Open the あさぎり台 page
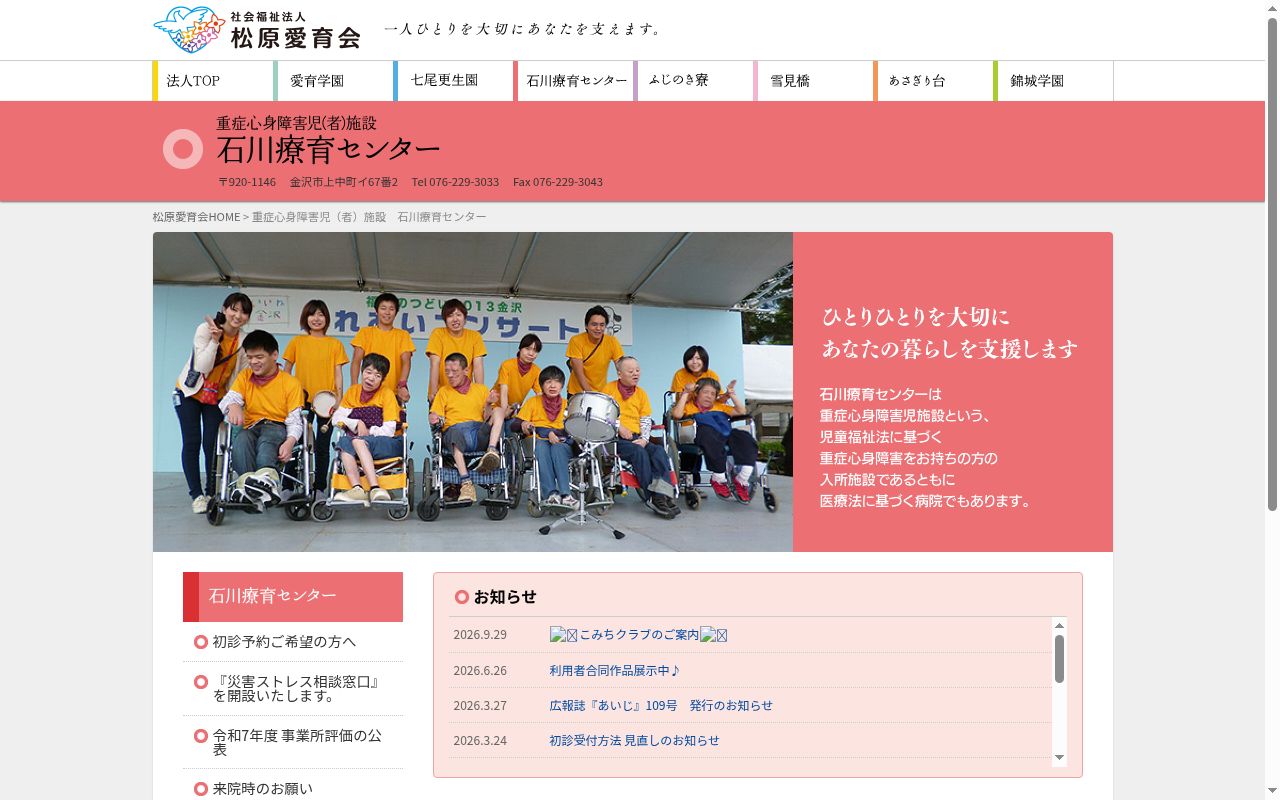This screenshot has width=1280, height=800. pyautogui.click(x=933, y=81)
